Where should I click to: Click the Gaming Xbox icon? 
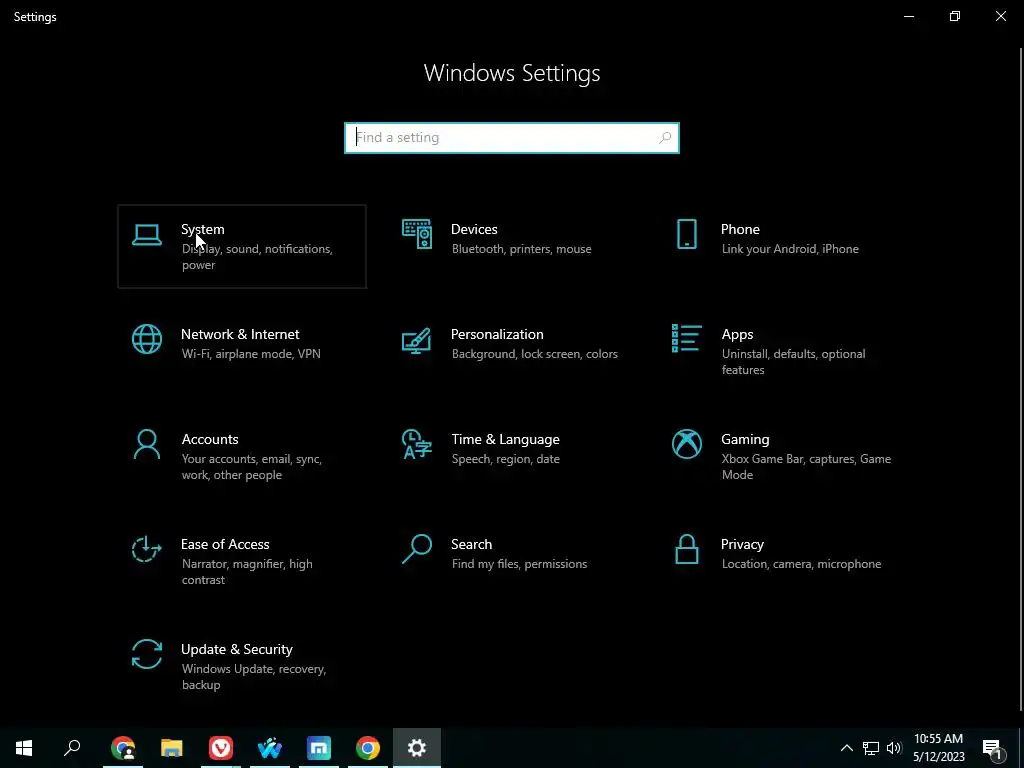(686, 444)
